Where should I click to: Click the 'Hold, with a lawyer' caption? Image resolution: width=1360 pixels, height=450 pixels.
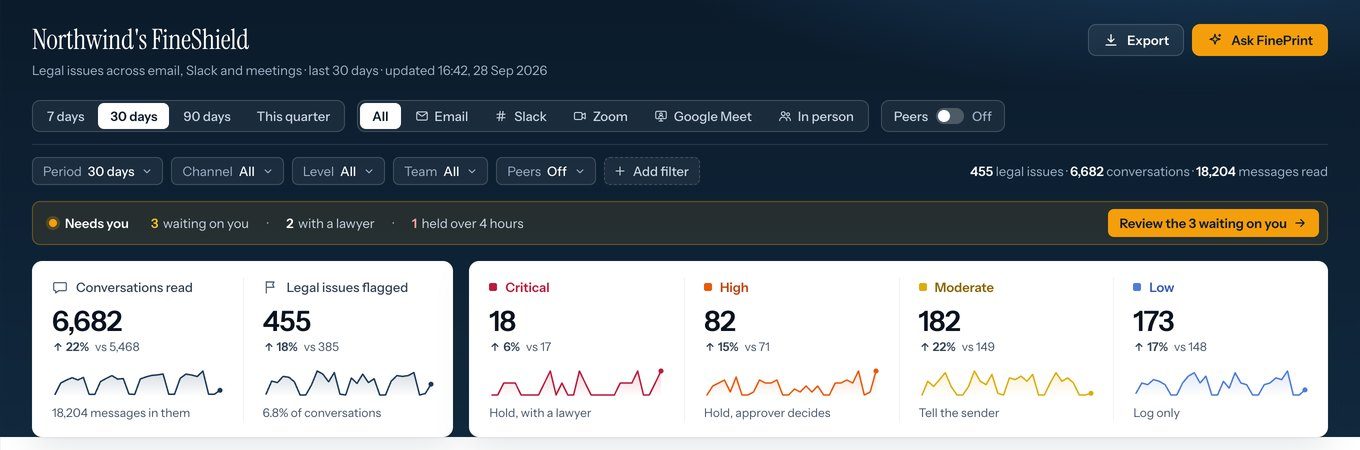[x=540, y=413]
